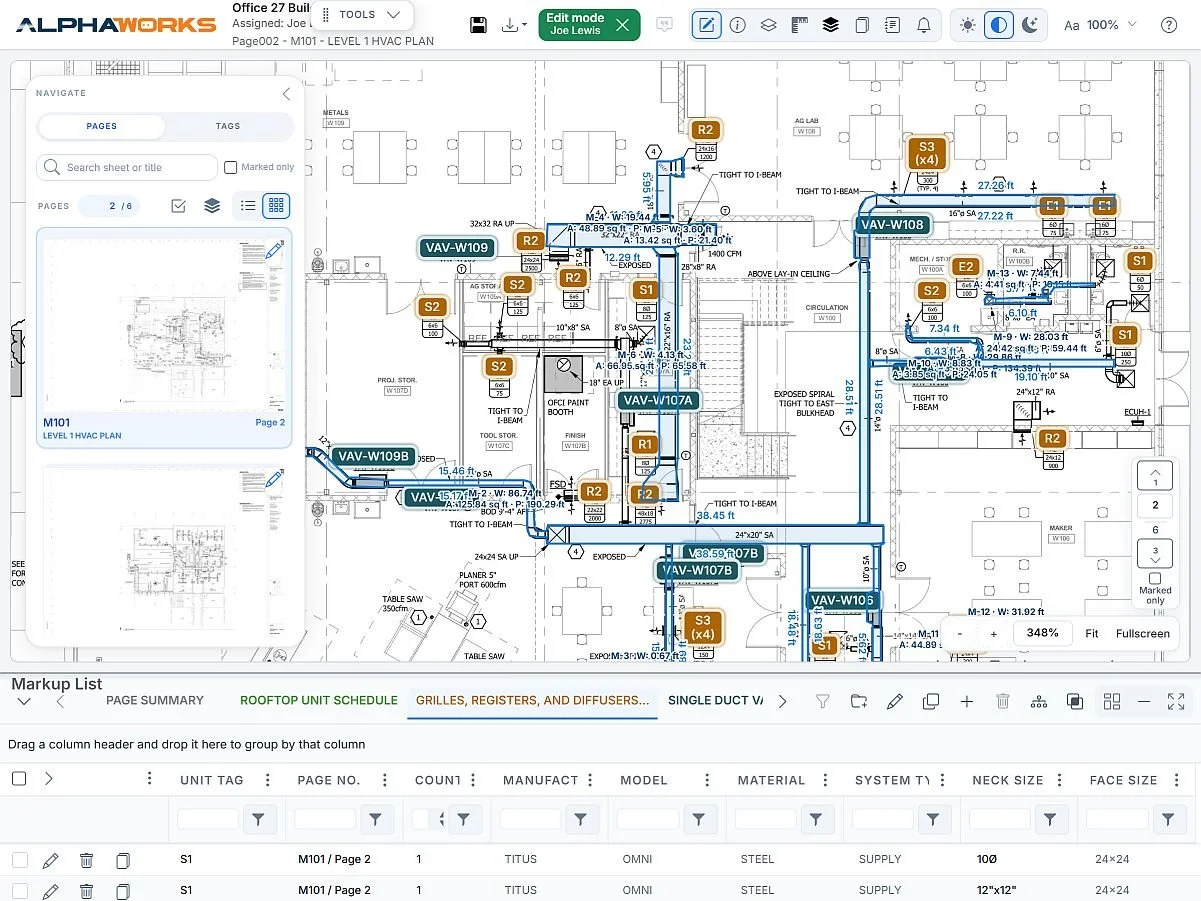The height and width of the screenshot is (901, 1201).
Task: Click the overlapping squares icon
Action: click(1075, 702)
